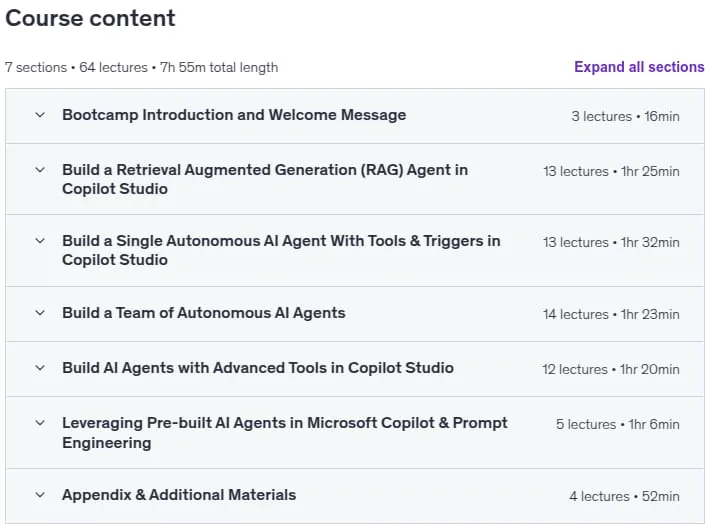Click '13 lectures • 1hr 25min' text
The image size is (705, 524).
tap(611, 171)
